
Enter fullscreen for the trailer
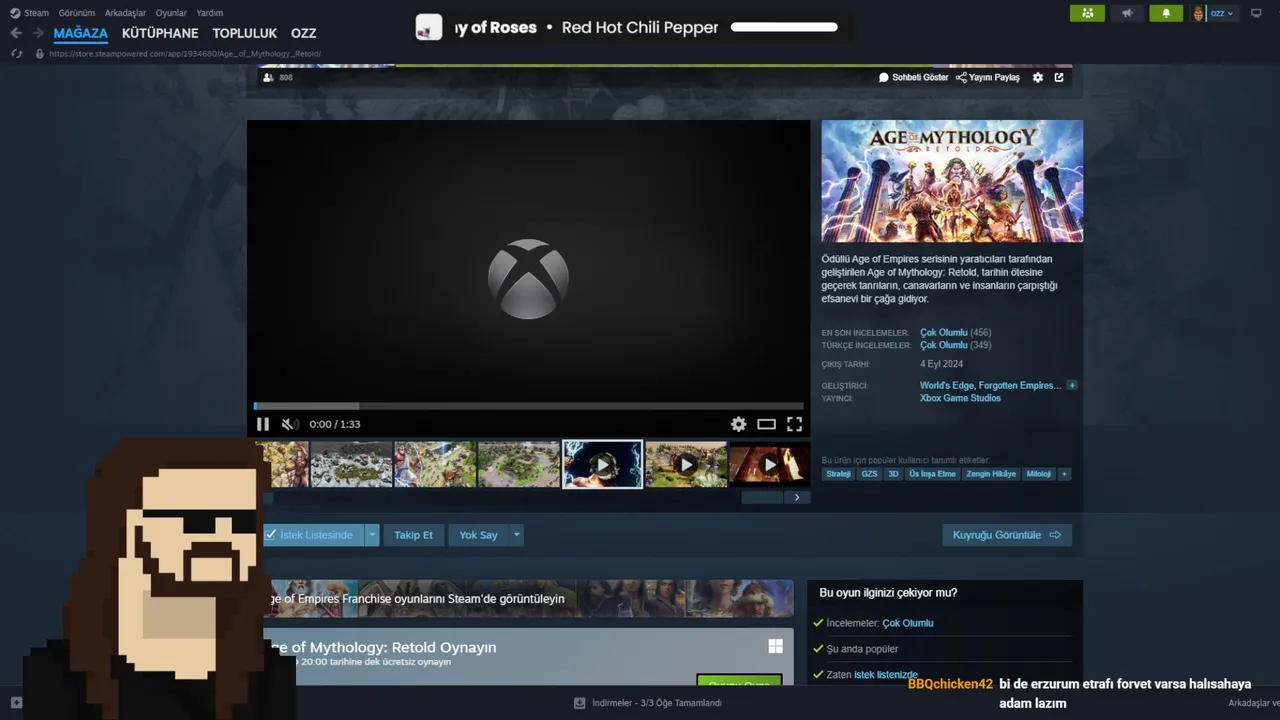point(794,424)
